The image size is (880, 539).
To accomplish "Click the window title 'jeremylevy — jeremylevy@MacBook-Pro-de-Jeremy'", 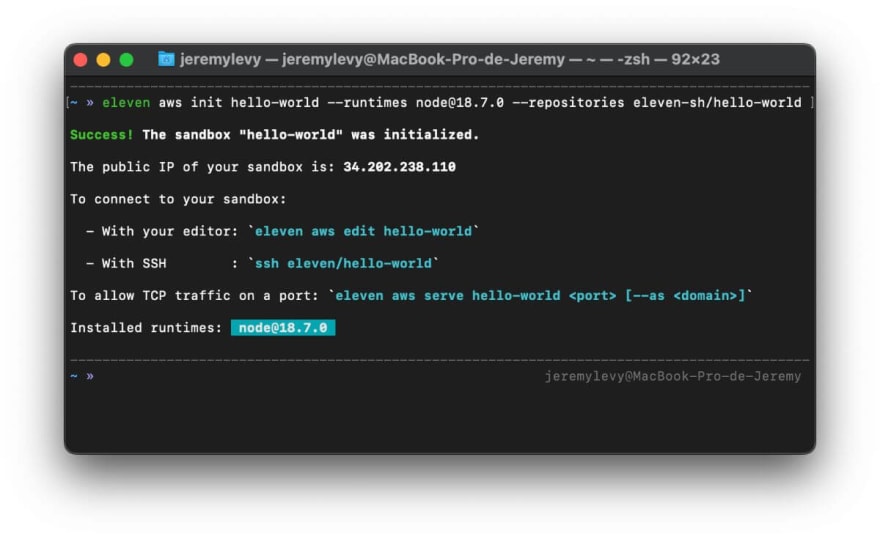I will tap(372, 59).
